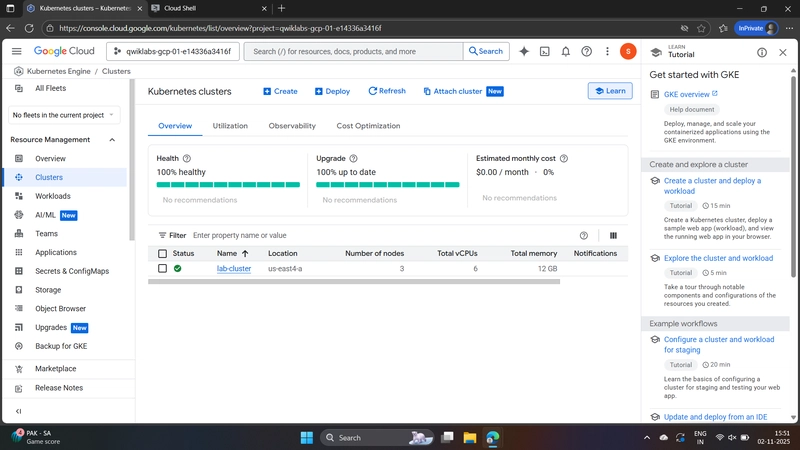The width and height of the screenshot is (800, 450).
Task: Switch to the Cost Optimization tab
Action: click(x=368, y=126)
